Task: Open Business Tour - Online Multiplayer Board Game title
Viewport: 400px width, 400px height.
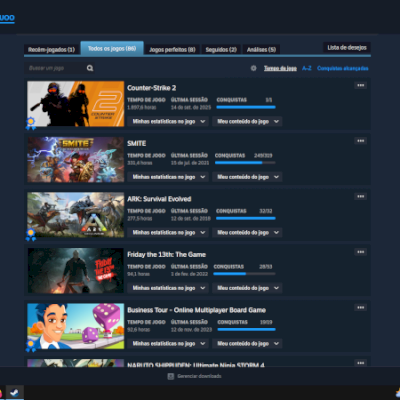Action: pyautogui.click(x=196, y=310)
